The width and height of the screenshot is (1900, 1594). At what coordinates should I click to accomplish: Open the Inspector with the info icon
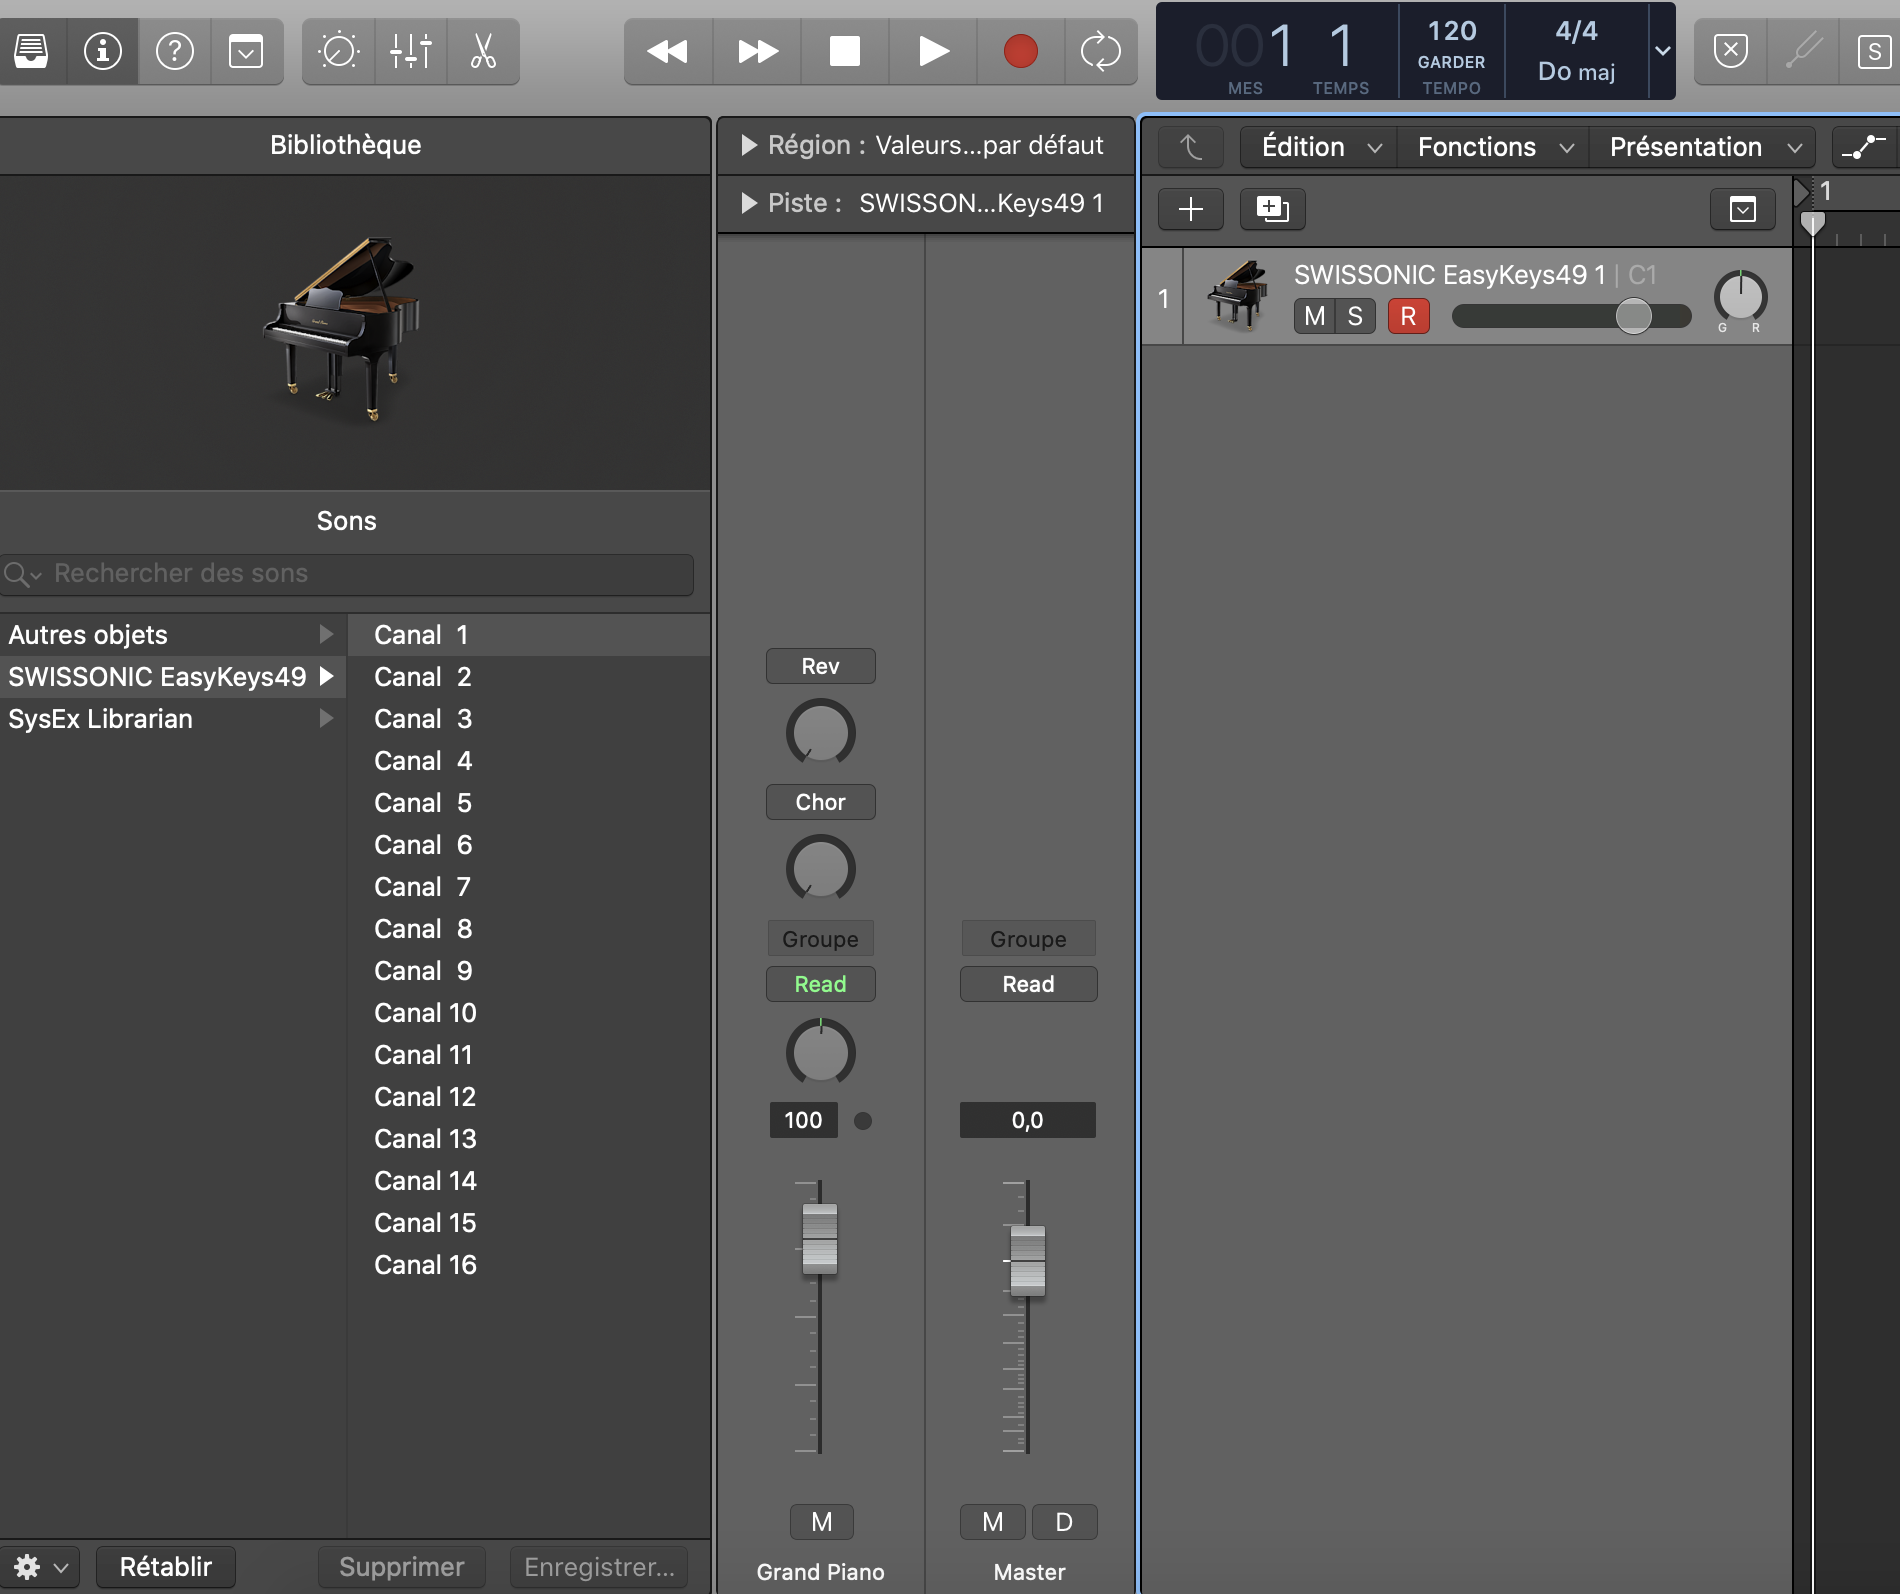coord(102,51)
